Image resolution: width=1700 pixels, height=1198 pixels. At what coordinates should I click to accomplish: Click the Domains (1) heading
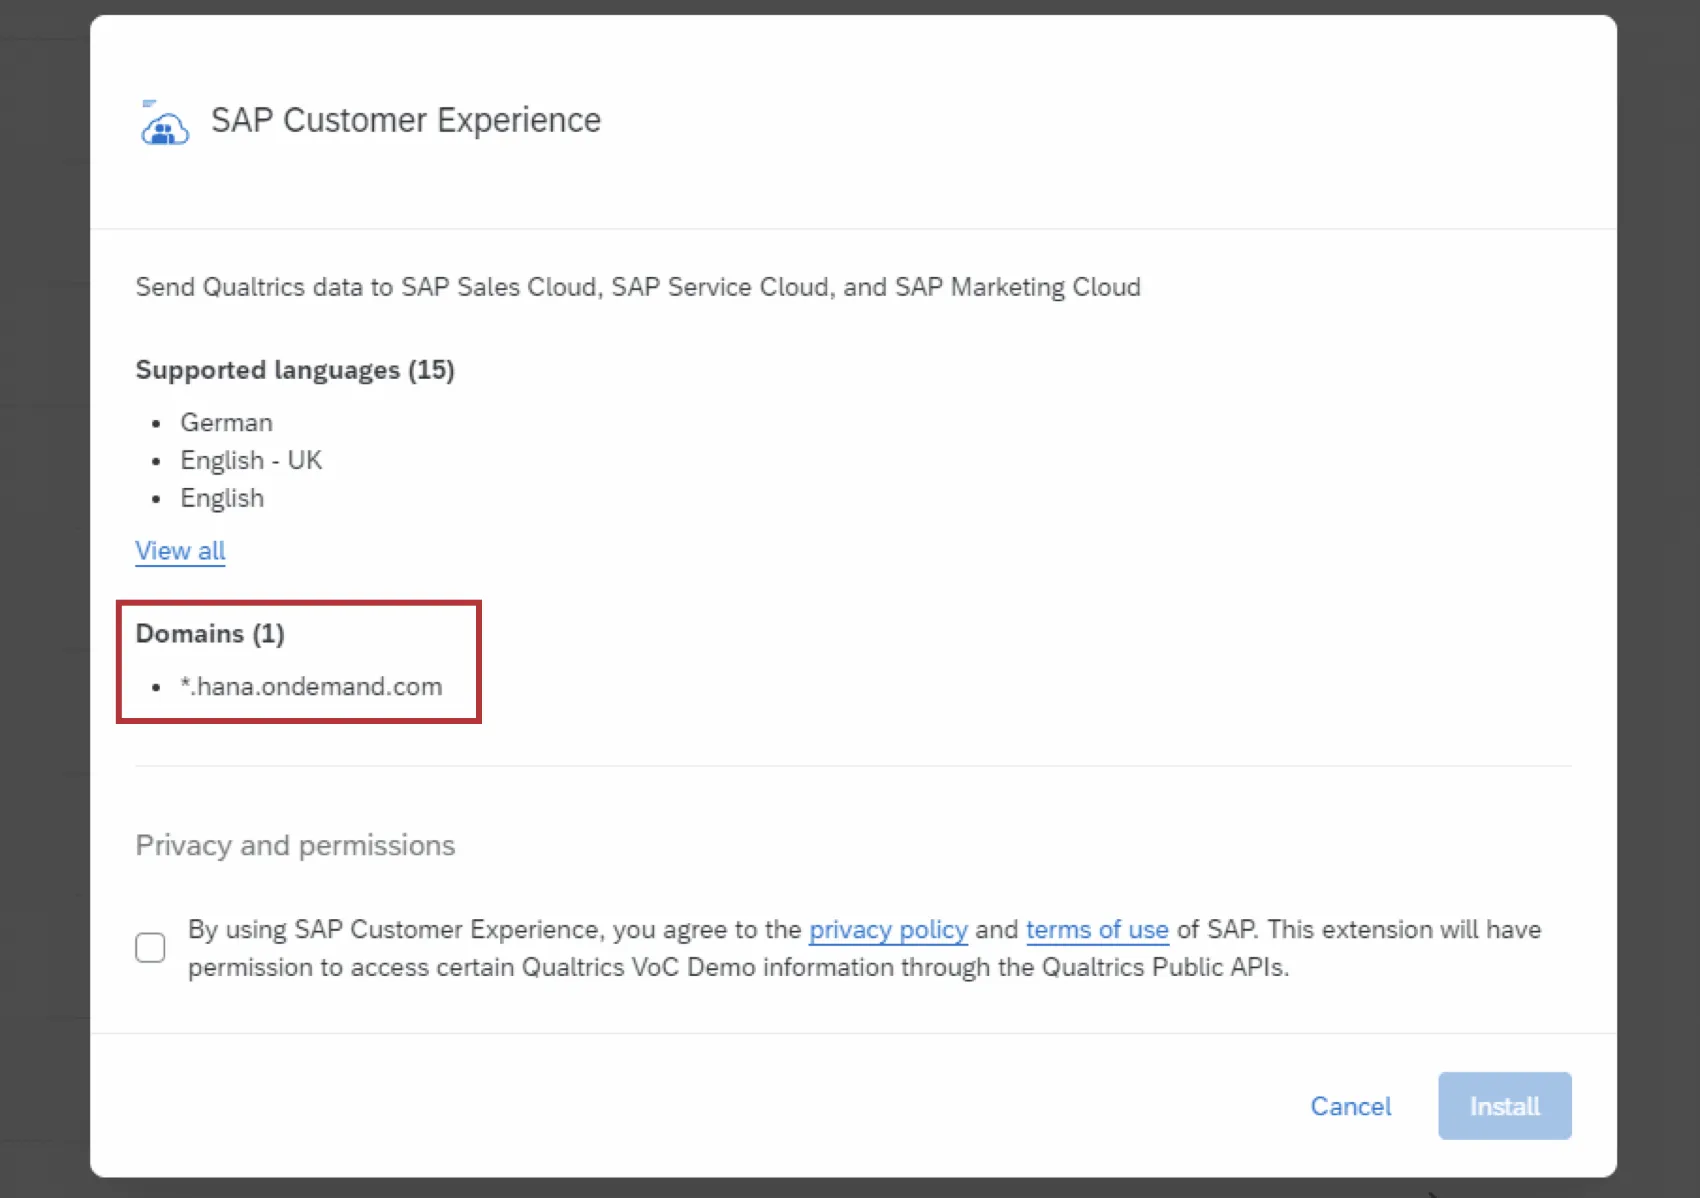pyautogui.click(x=210, y=633)
